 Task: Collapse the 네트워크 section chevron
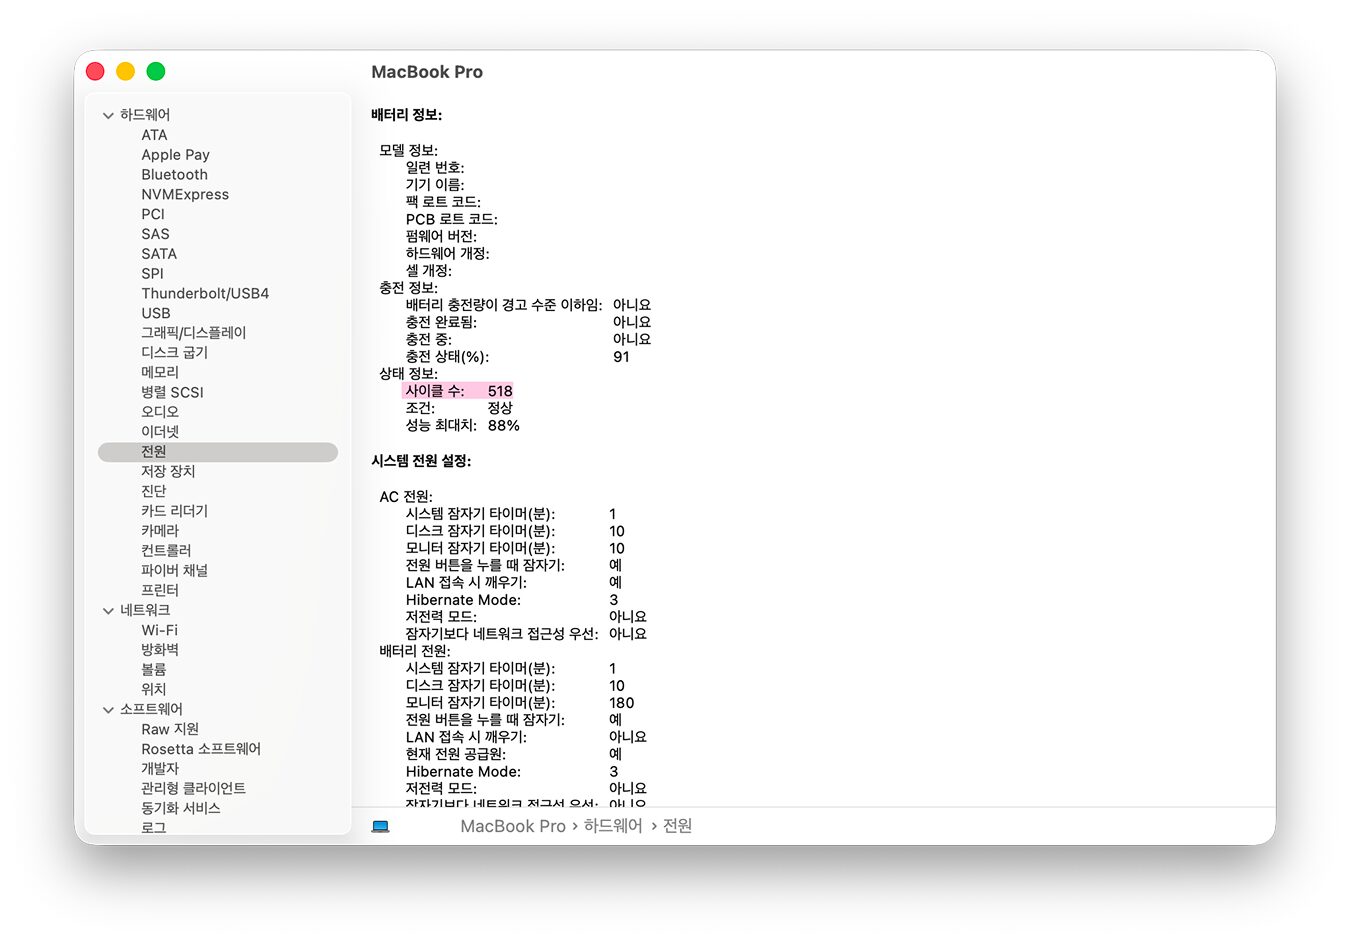point(108,610)
